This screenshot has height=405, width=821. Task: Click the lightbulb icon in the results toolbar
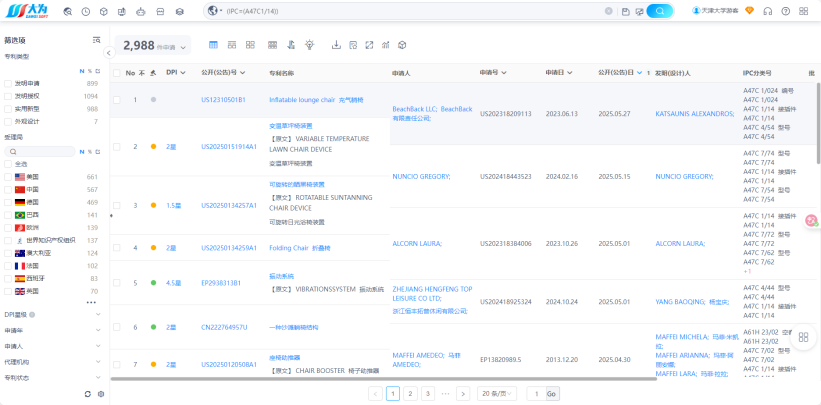310,45
